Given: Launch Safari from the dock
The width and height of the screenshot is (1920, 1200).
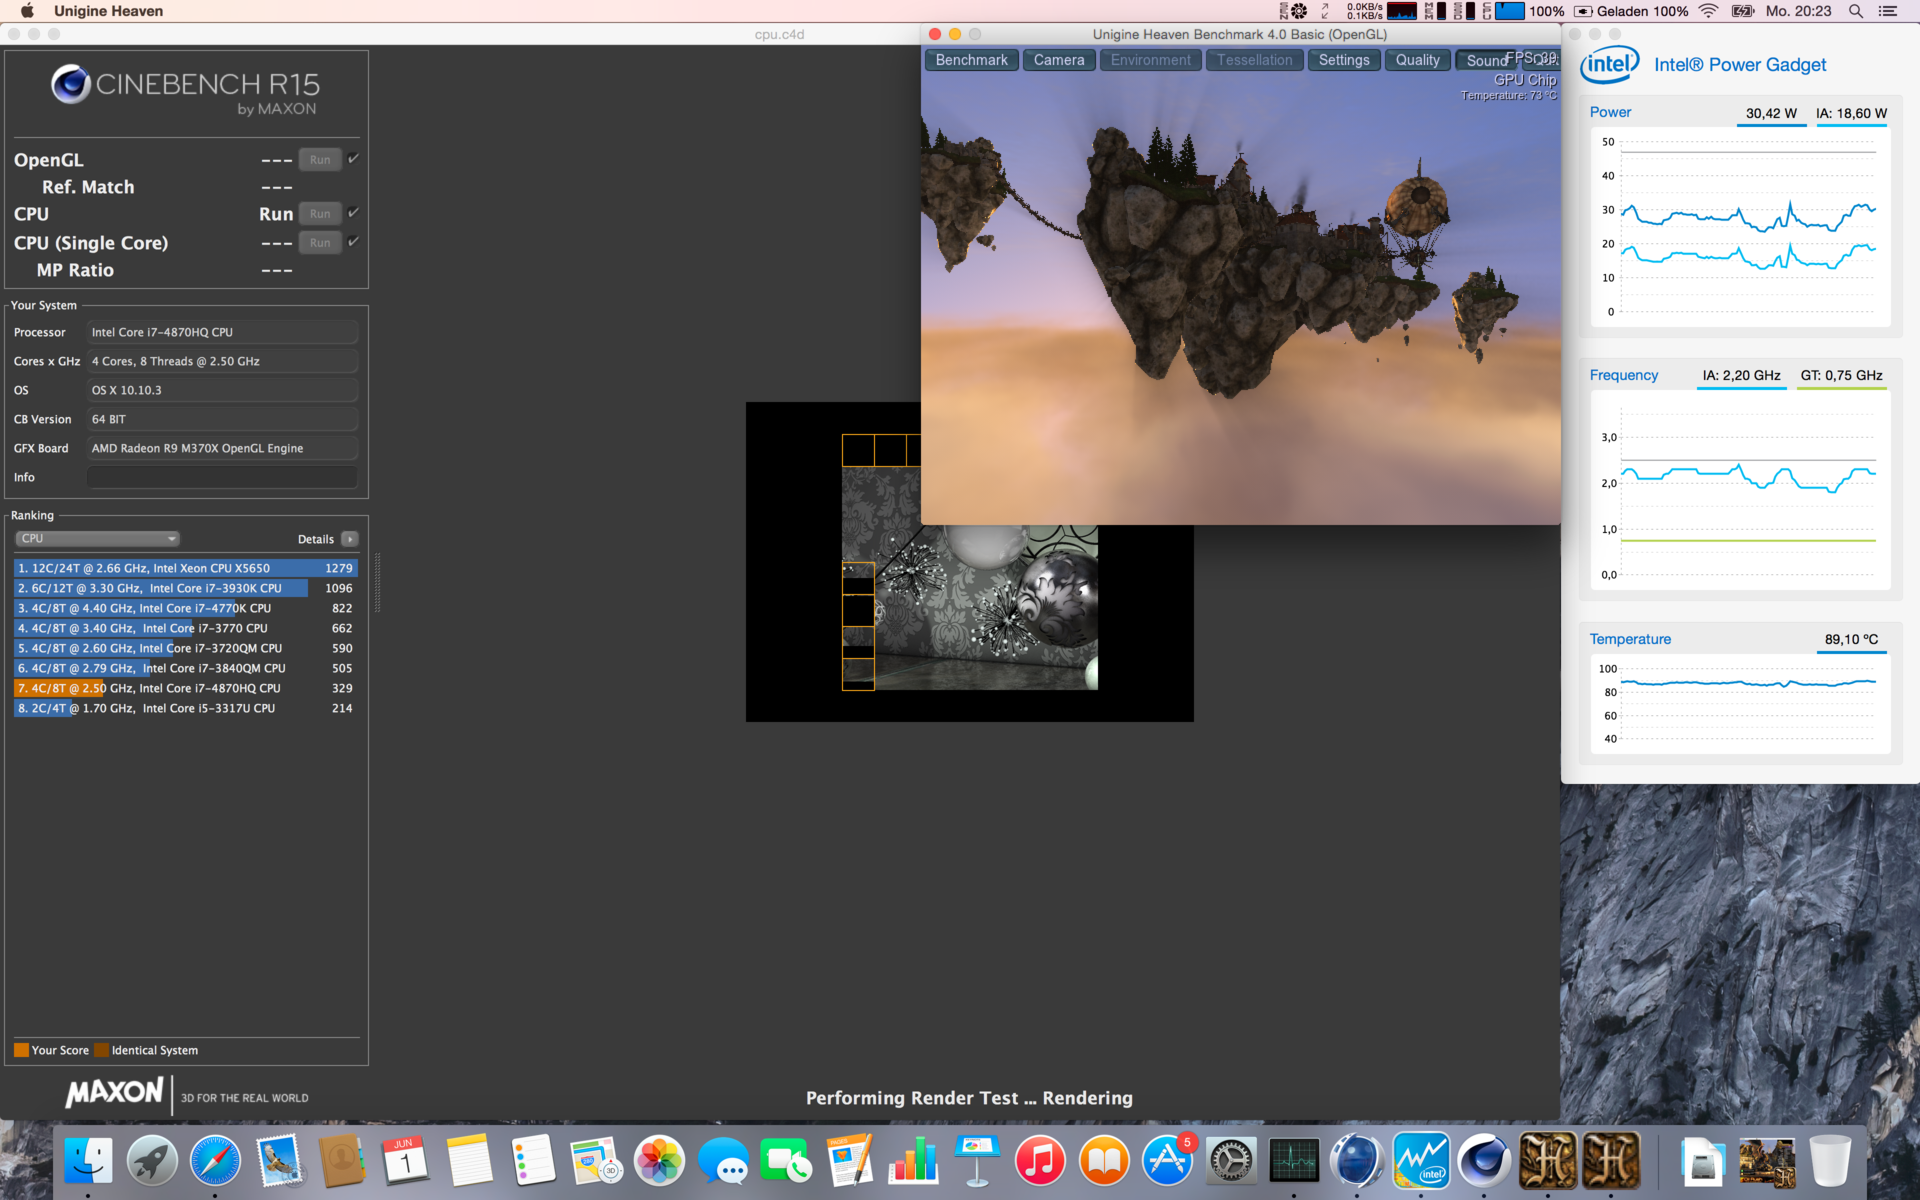Looking at the screenshot, I should (x=215, y=1161).
